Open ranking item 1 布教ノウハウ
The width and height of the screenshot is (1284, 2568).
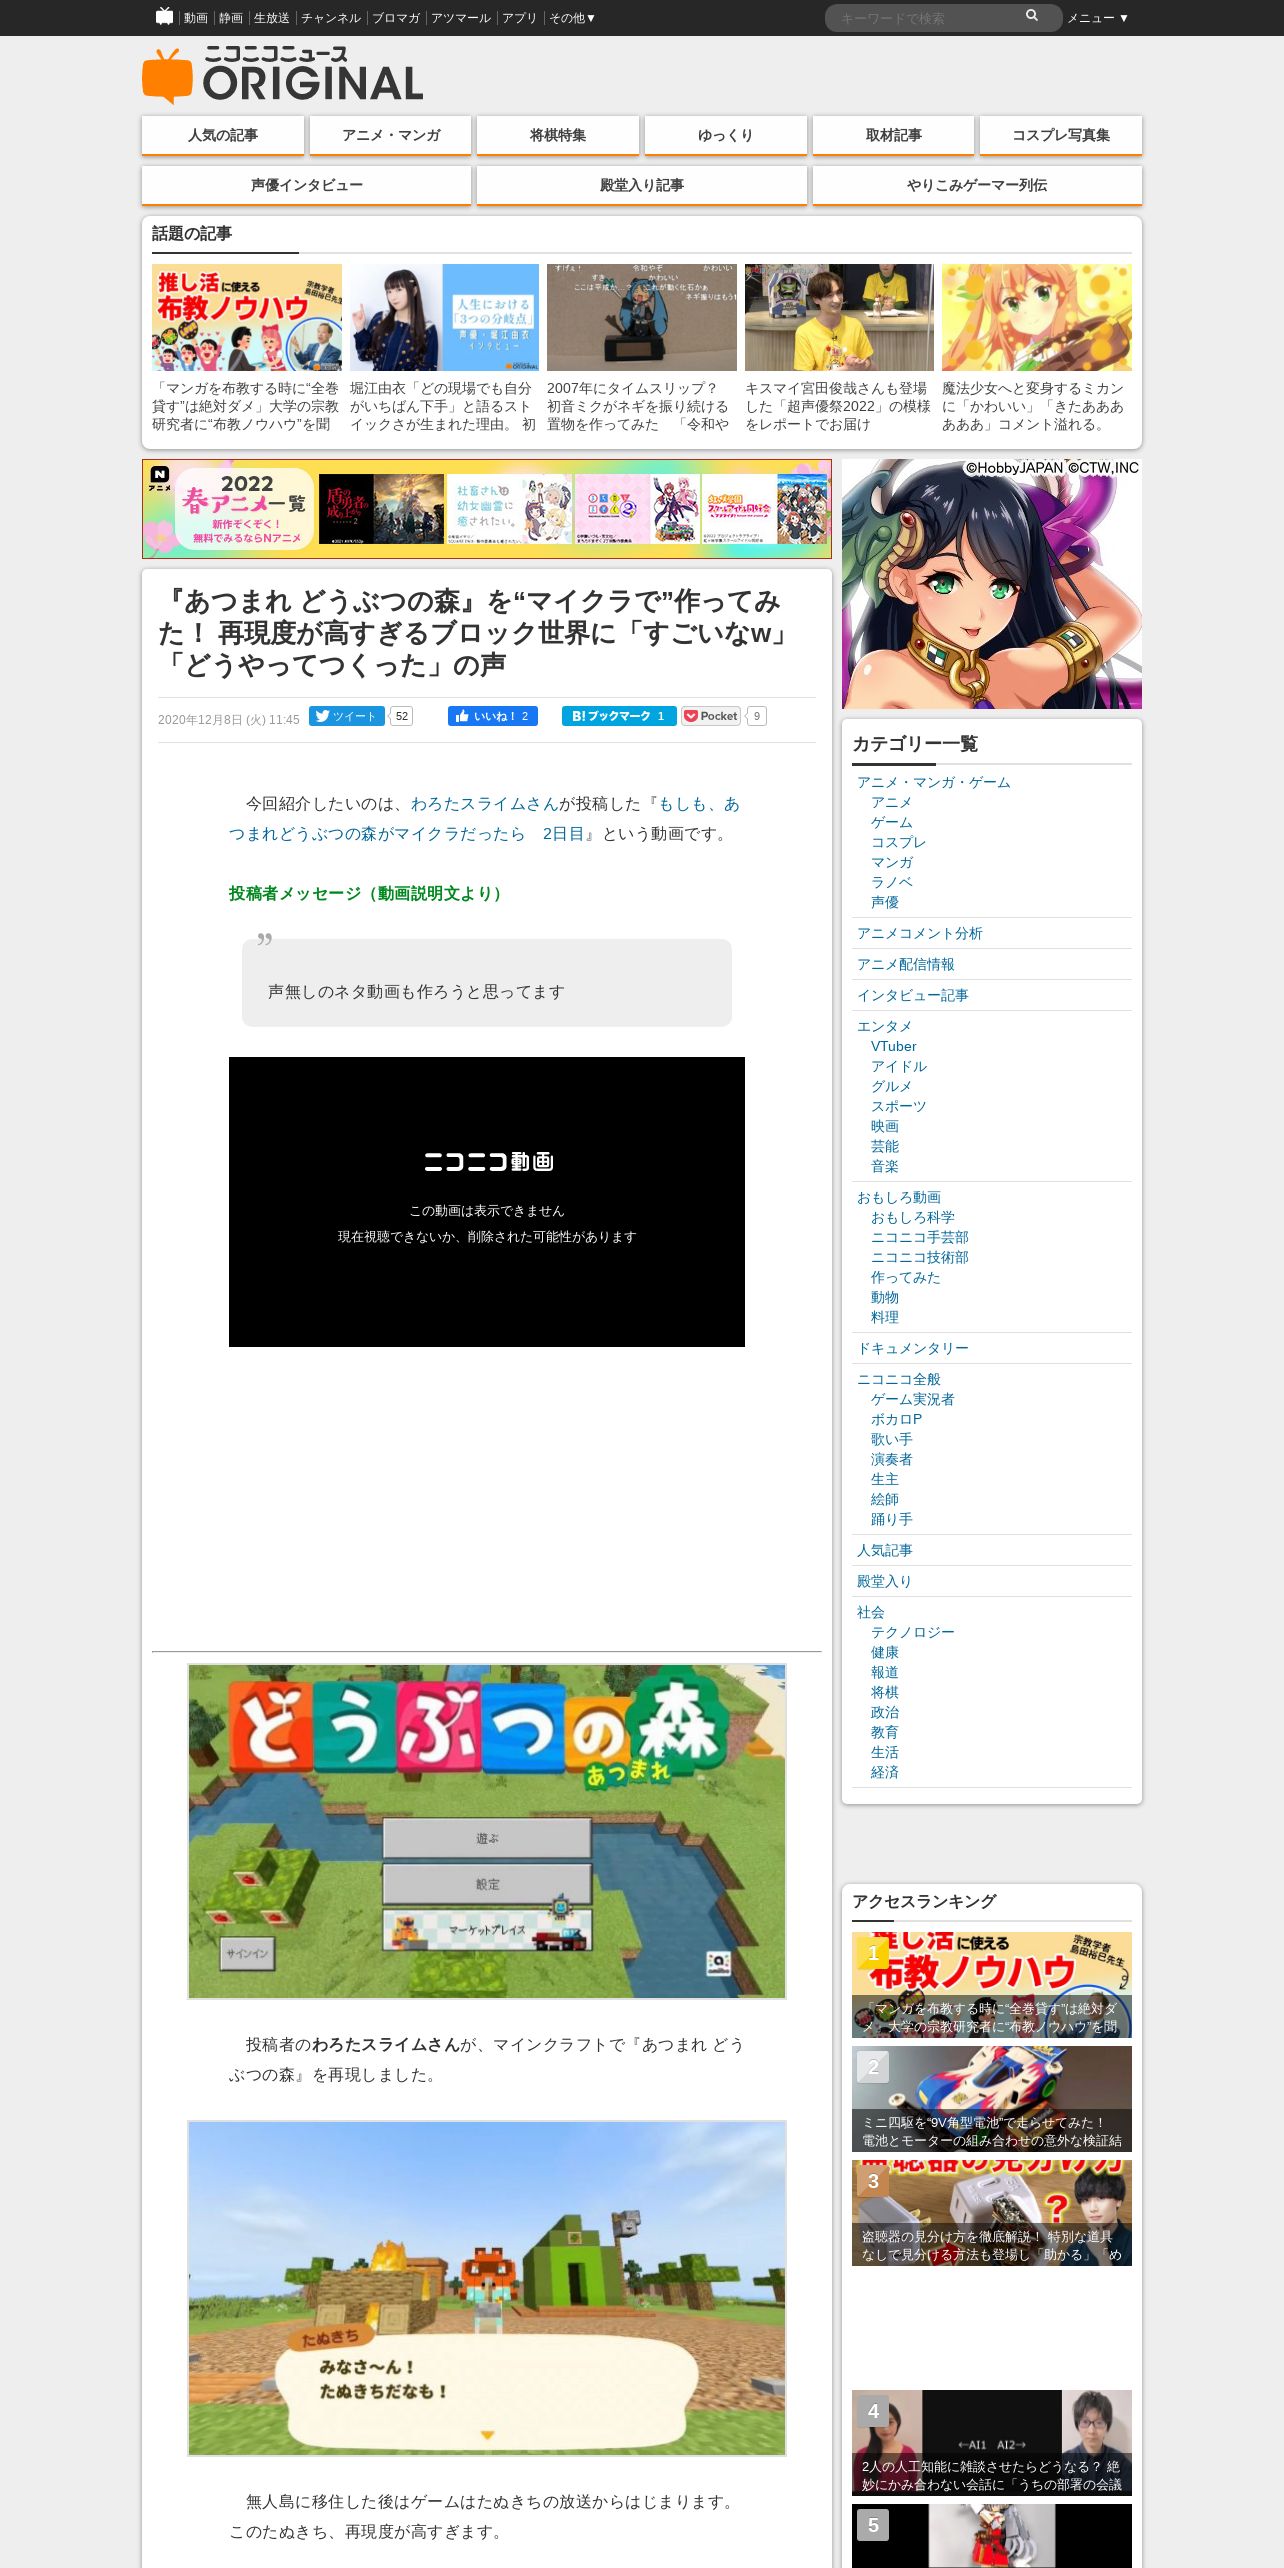(992, 1985)
